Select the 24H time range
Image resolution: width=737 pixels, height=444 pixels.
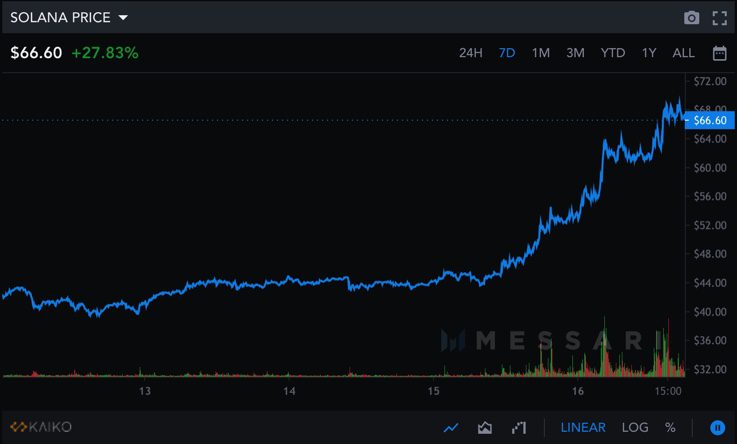470,53
